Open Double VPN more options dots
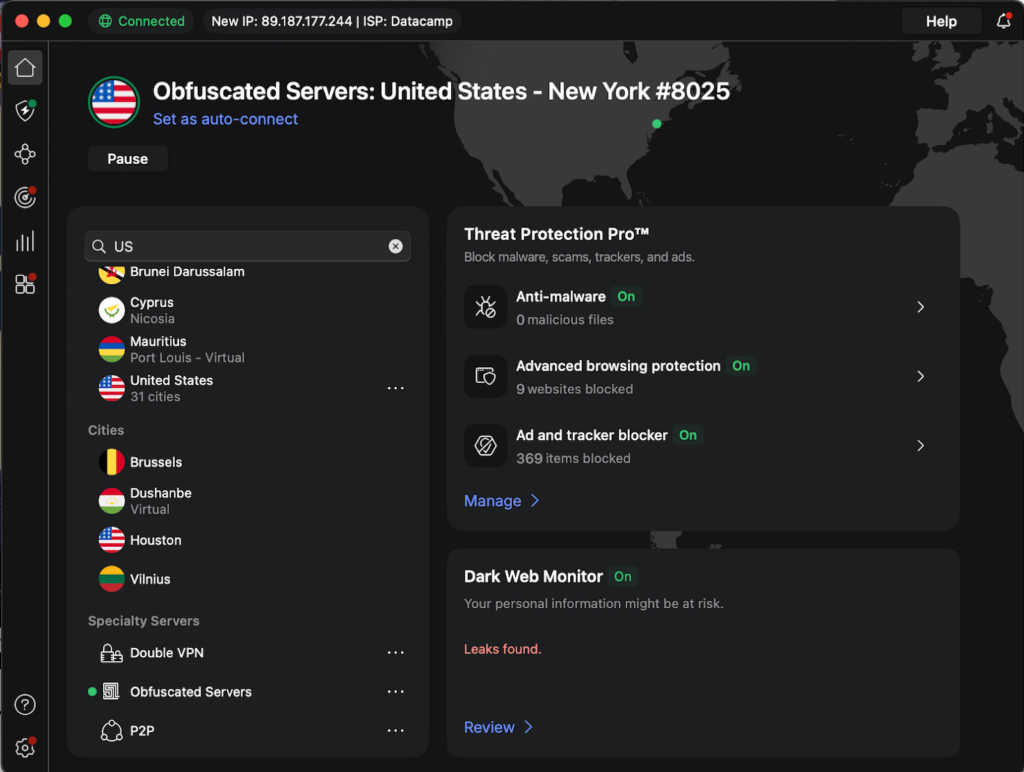The height and width of the screenshot is (772, 1024). click(395, 652)
